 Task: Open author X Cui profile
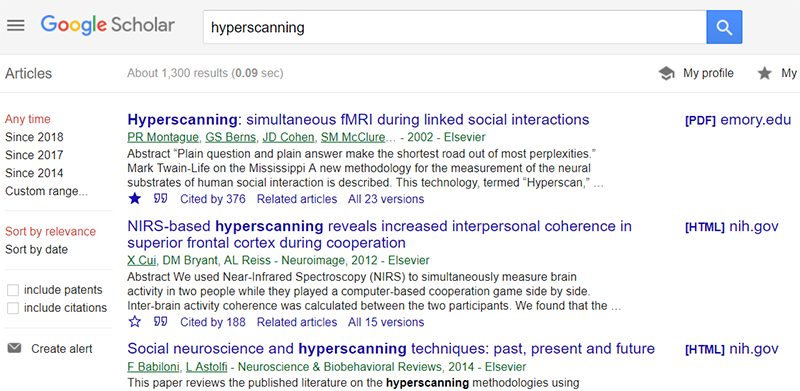(x=141, y=261)
